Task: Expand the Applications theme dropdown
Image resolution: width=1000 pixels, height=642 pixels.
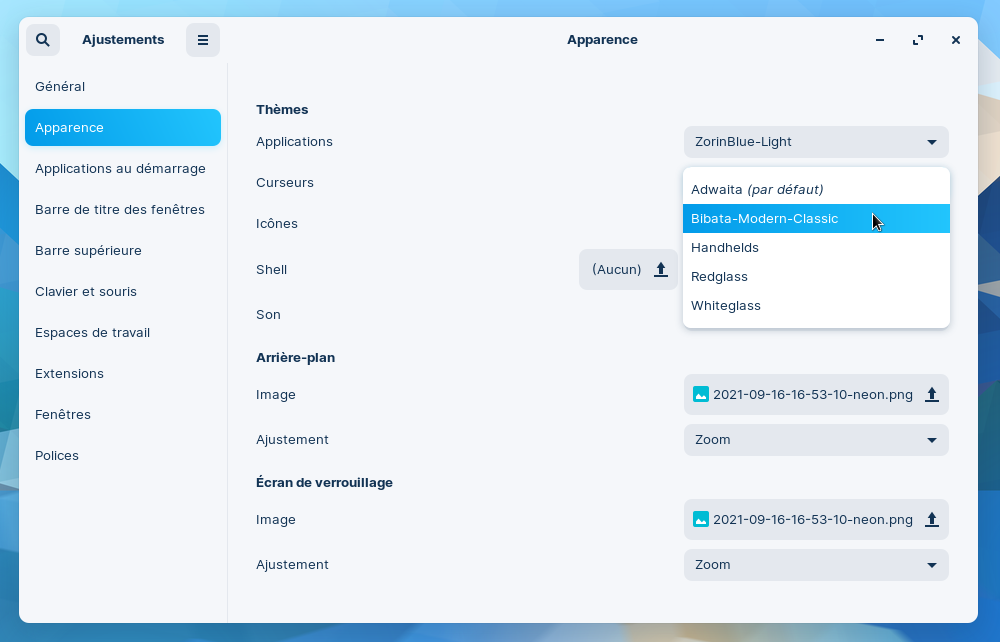Action: 816,142
